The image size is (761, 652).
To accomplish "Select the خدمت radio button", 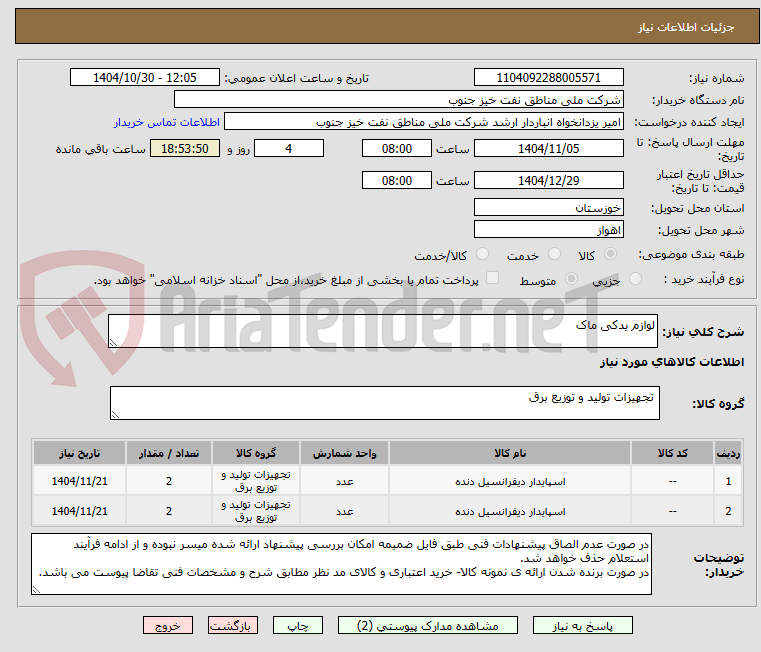I will [x=554, y=253].
